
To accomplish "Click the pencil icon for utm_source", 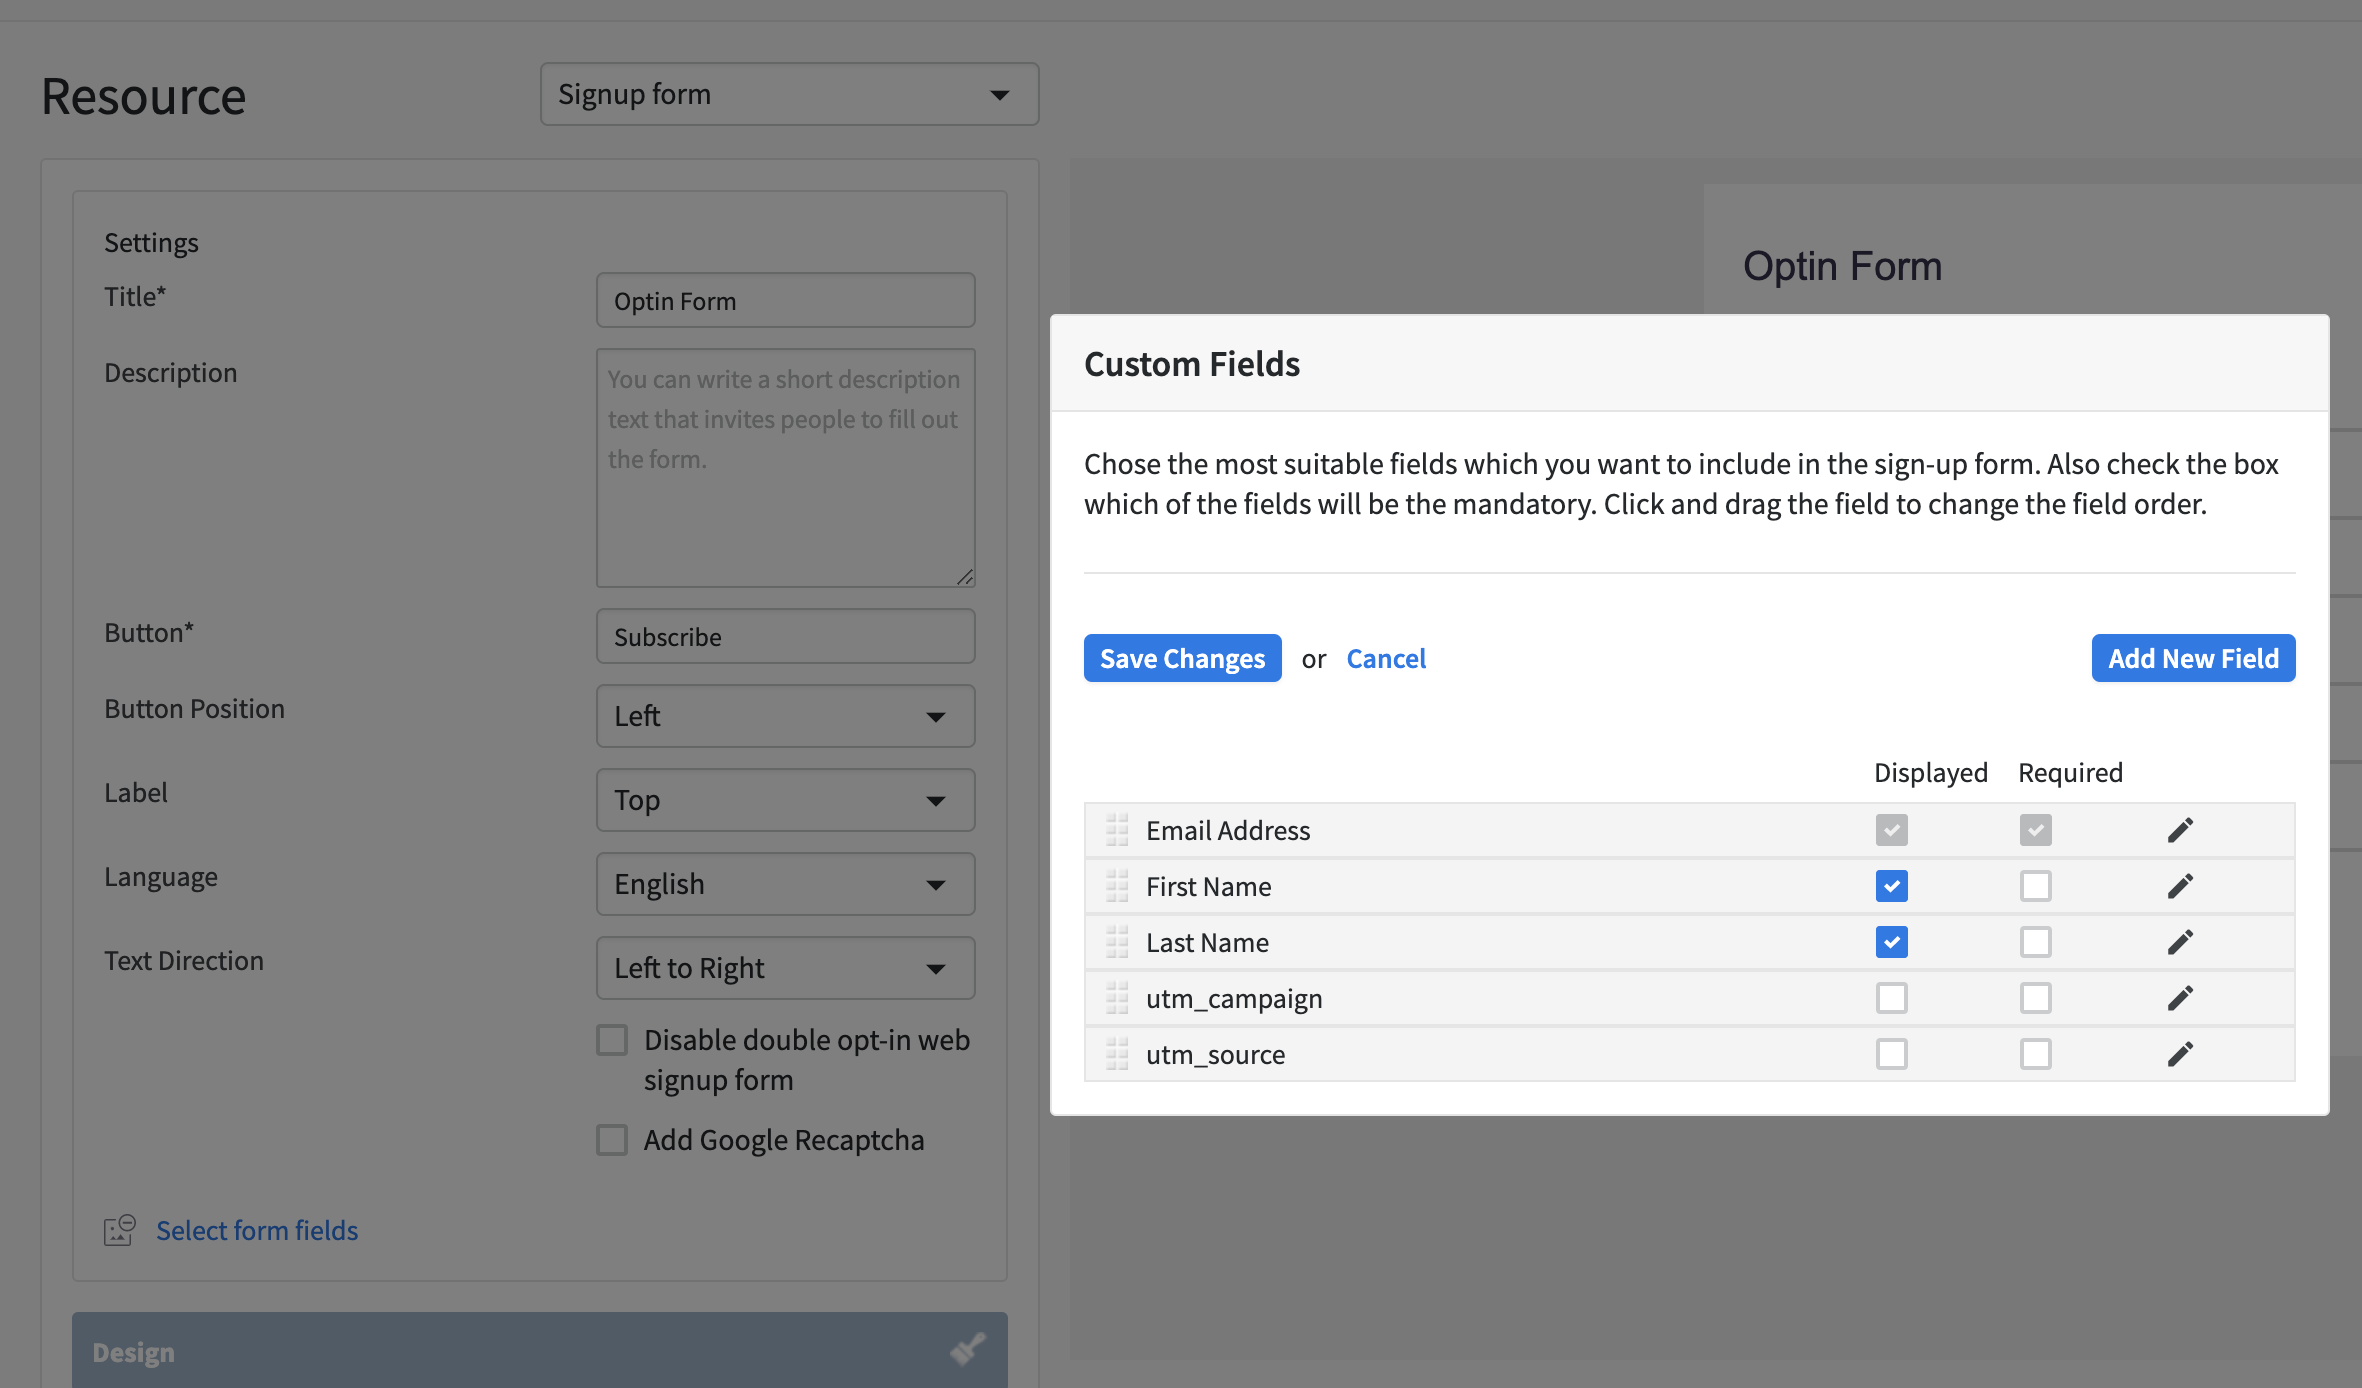I will 2180,1054.
